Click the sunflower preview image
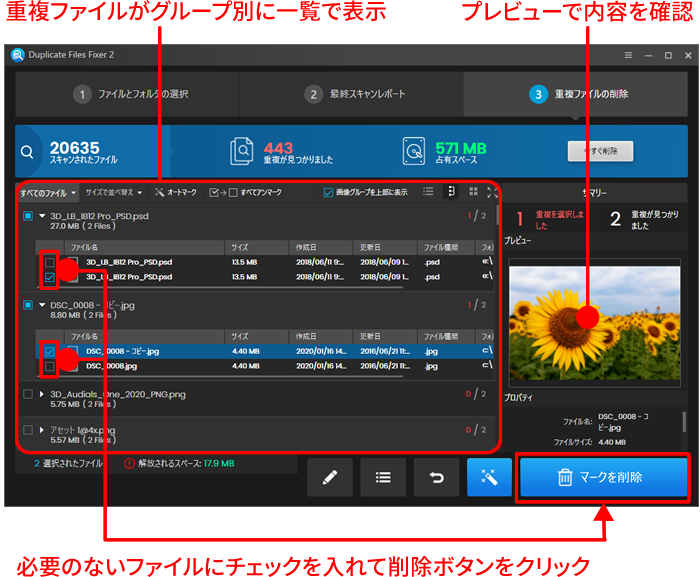Image resolution: width=700 pixels, height=577 pixels. 595,323
